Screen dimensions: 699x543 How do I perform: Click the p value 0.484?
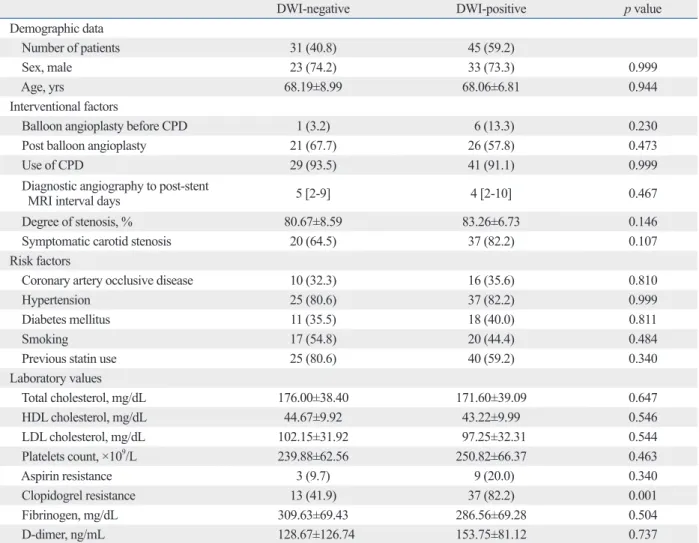[642, 339]
